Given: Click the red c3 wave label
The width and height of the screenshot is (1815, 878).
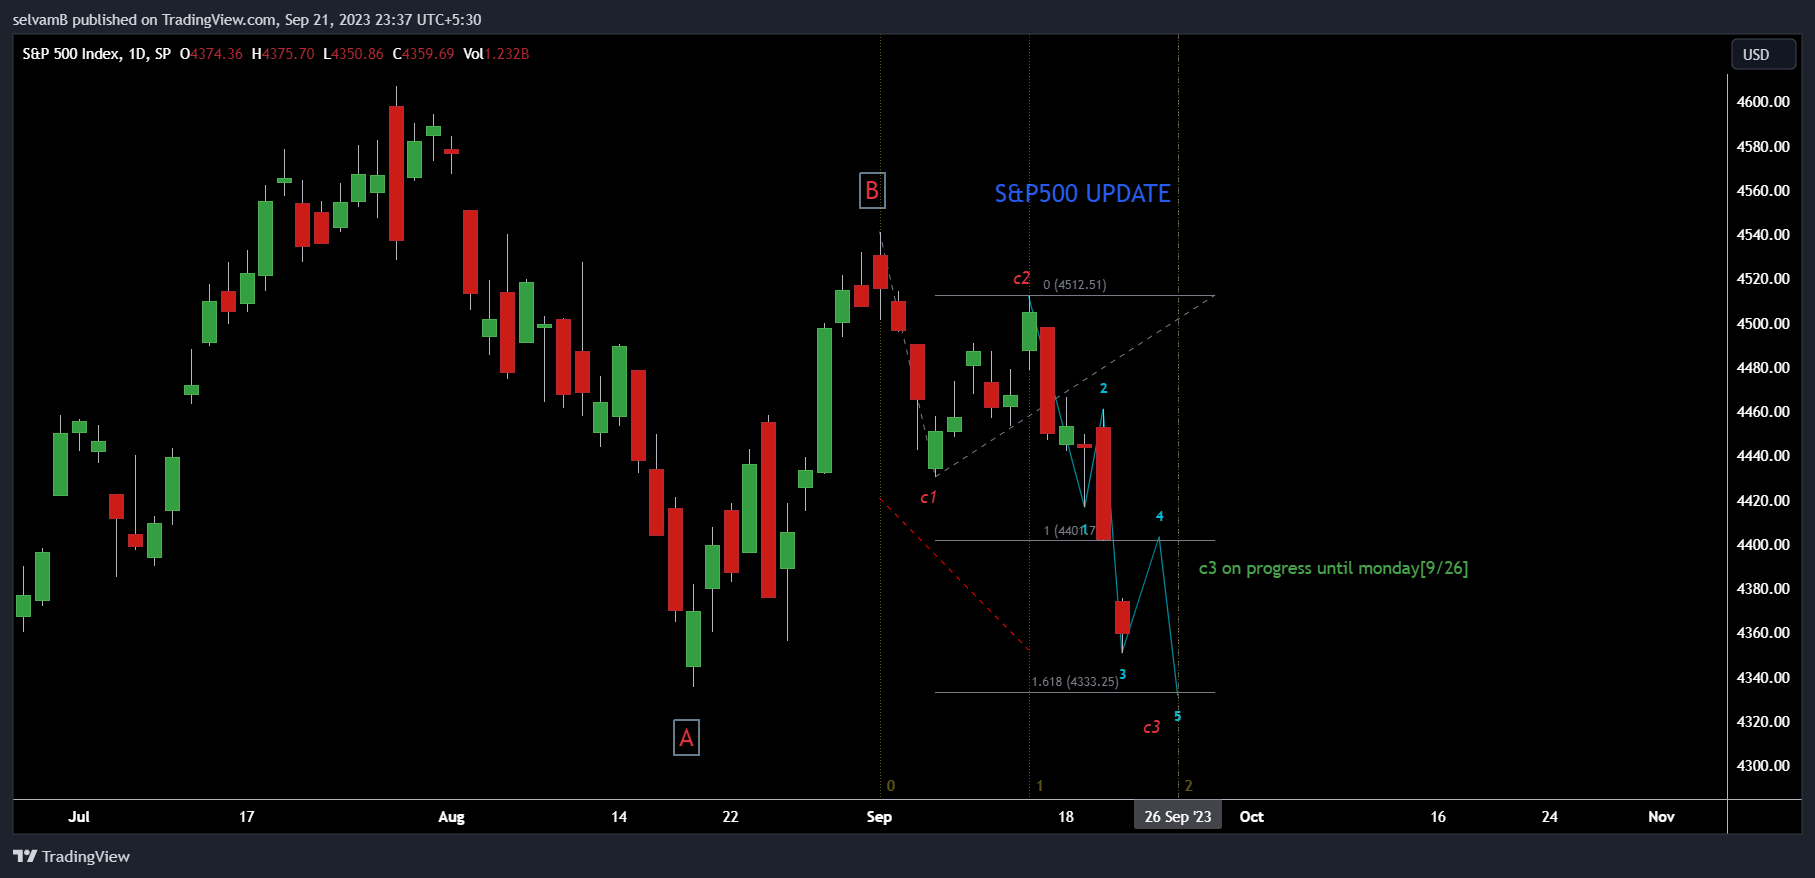Looking at the screenshot, I should pos(1151,727).
